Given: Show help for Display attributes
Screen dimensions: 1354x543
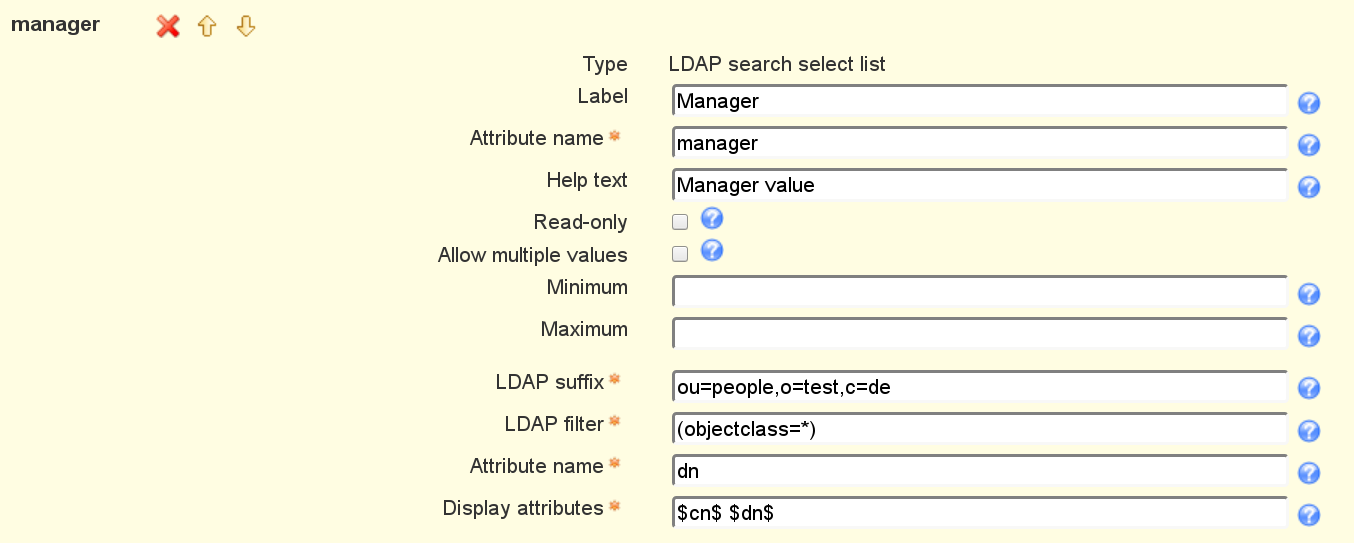Looking at the screenshot, I should (x=1308, y=515).
